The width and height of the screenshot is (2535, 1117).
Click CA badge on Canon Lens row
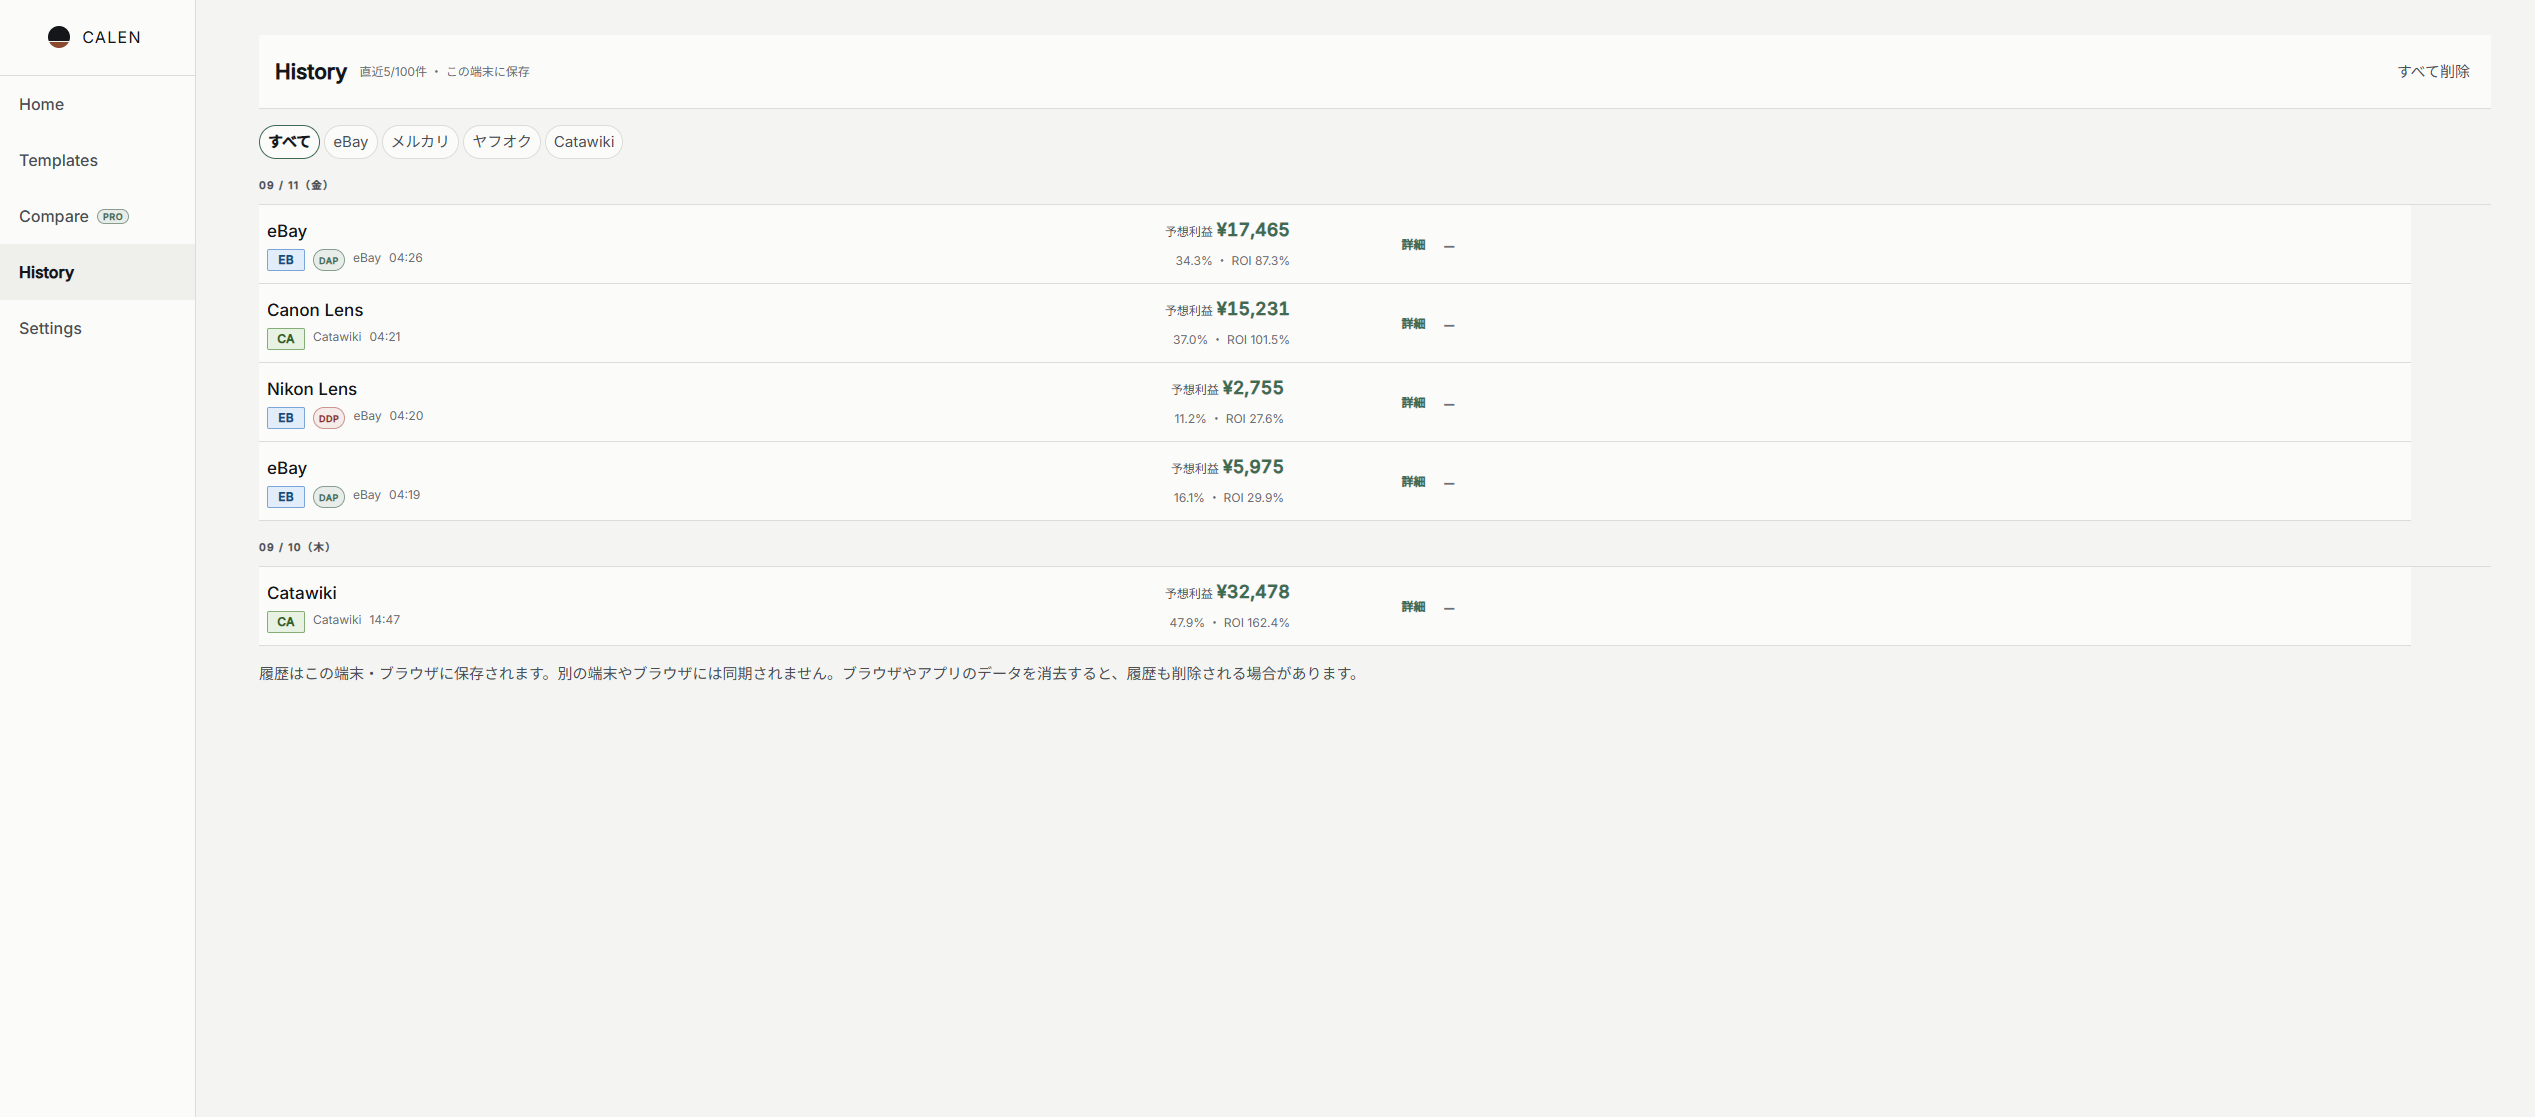pyautogui.click(x=286, y=339)
